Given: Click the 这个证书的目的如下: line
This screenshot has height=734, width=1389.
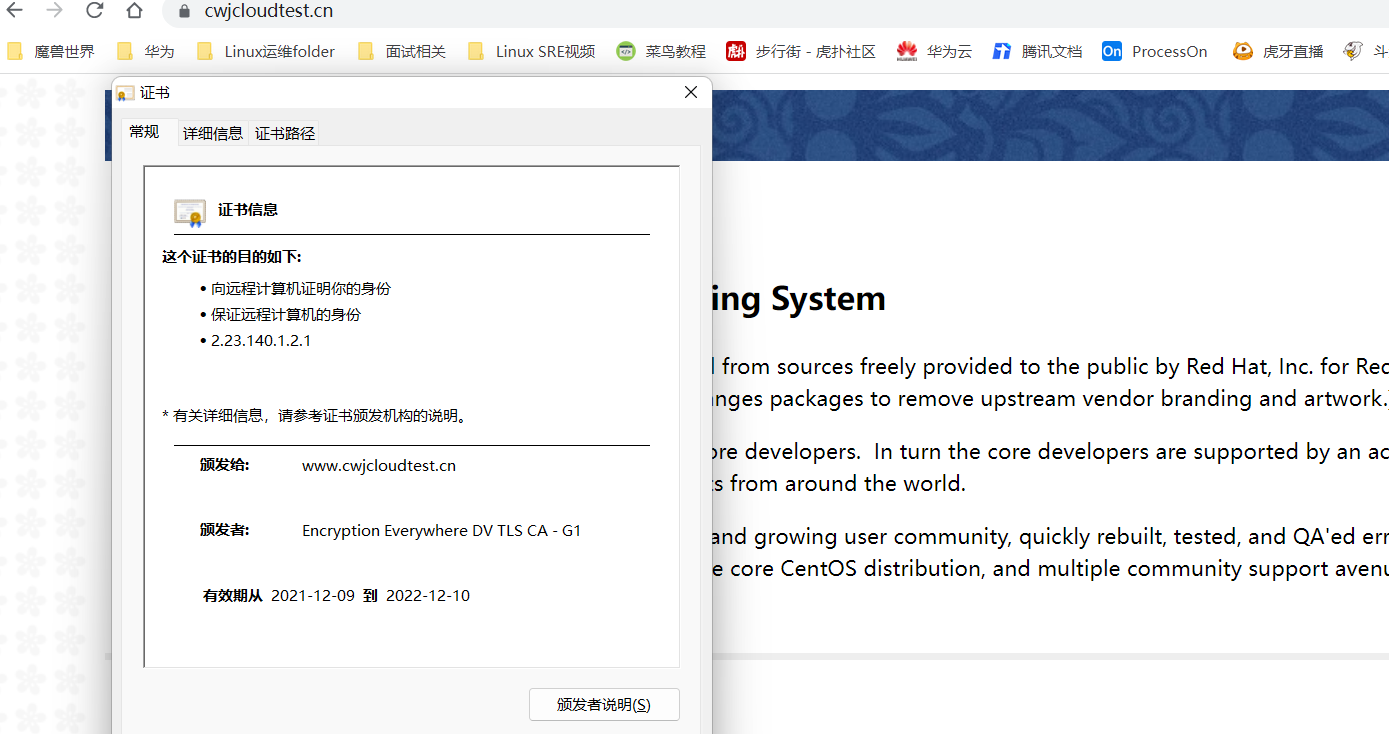Looking at the screenshot, I should 232,257.
